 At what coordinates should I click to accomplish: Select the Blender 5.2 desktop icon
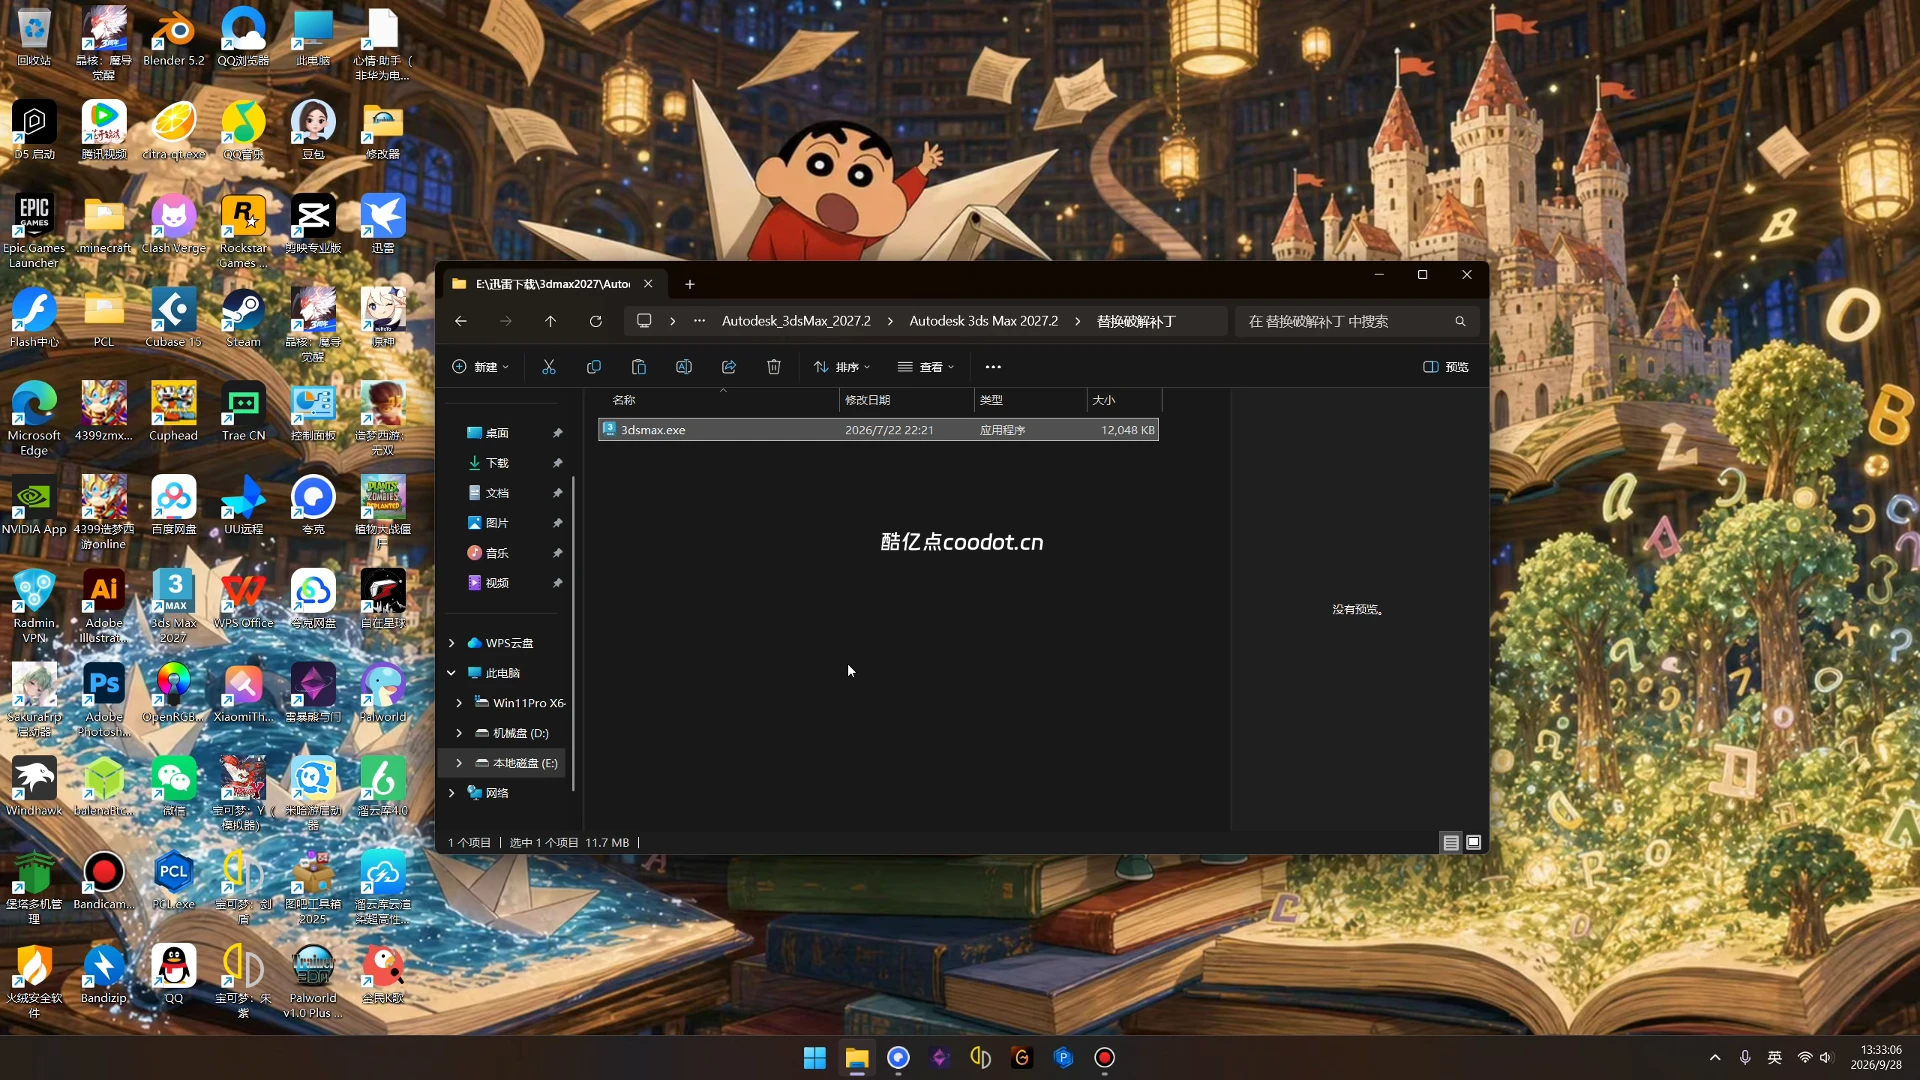173,38
